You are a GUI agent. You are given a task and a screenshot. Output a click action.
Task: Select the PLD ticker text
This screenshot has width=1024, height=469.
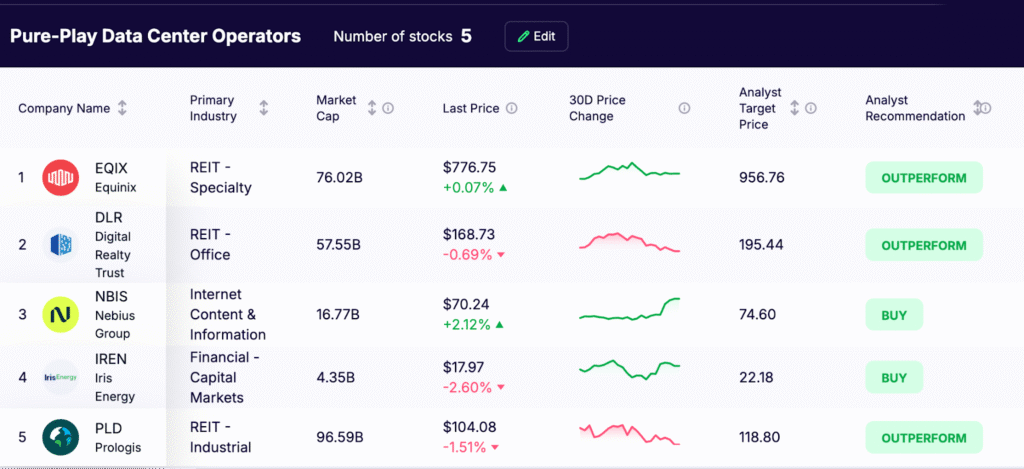pyautogui.click(x=108, y=429)
